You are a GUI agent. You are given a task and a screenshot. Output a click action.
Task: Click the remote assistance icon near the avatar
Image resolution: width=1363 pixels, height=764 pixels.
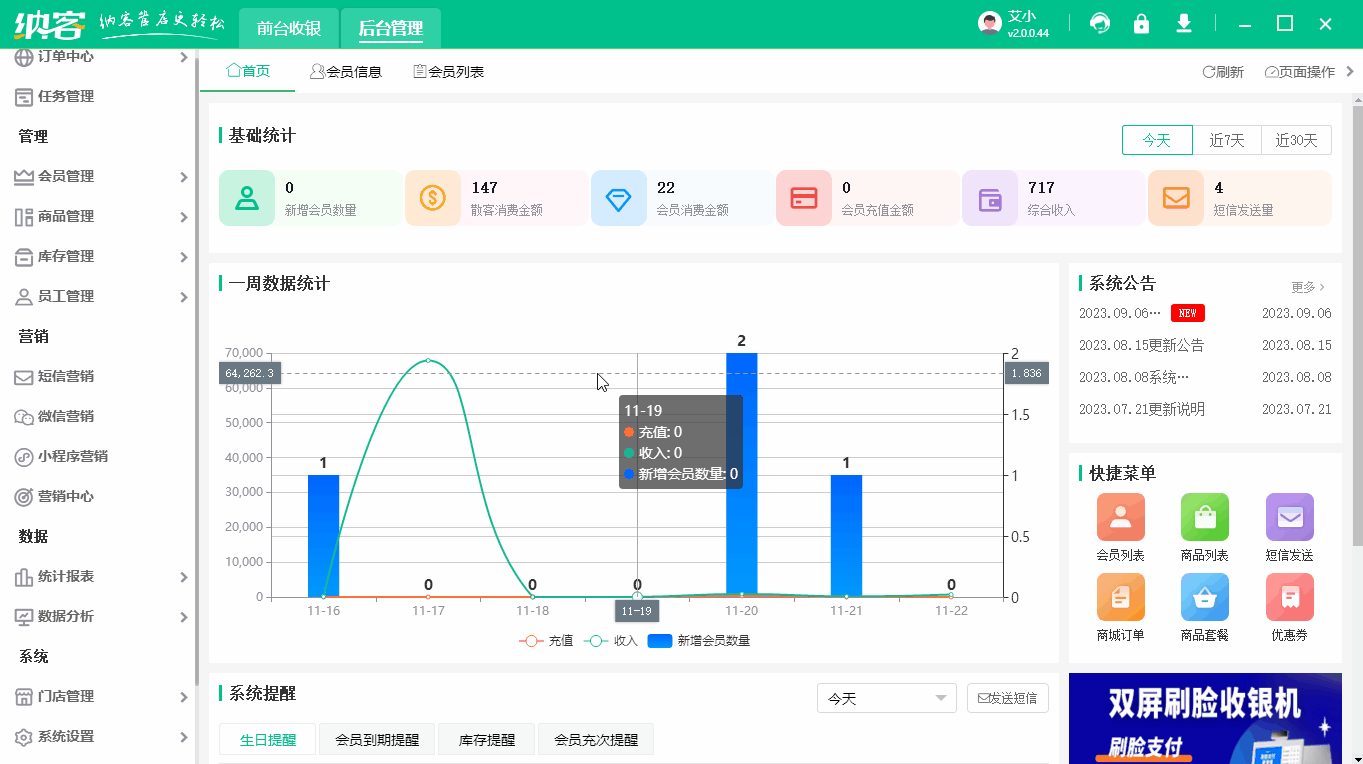click(x=1099, y=21)
